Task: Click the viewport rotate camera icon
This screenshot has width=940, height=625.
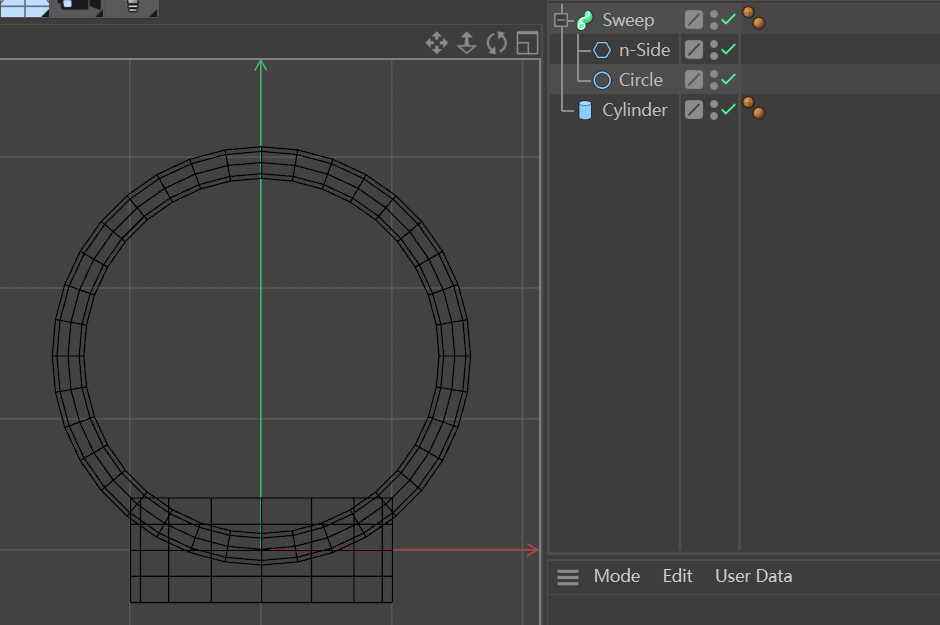Action: (x=497, y=43)
